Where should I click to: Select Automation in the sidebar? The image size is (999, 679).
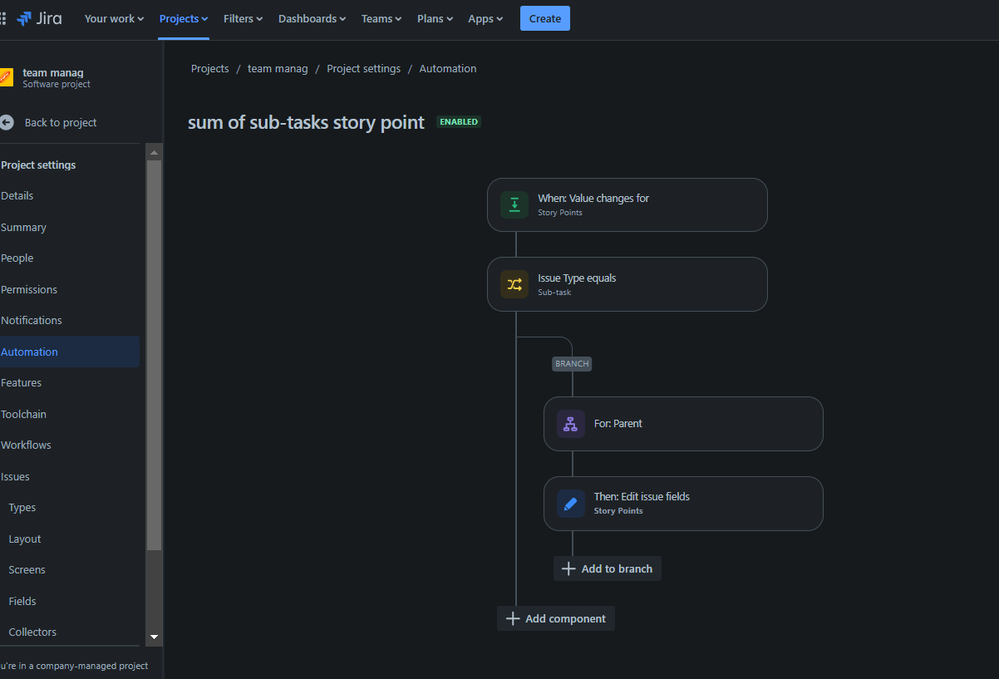(69, 352)
